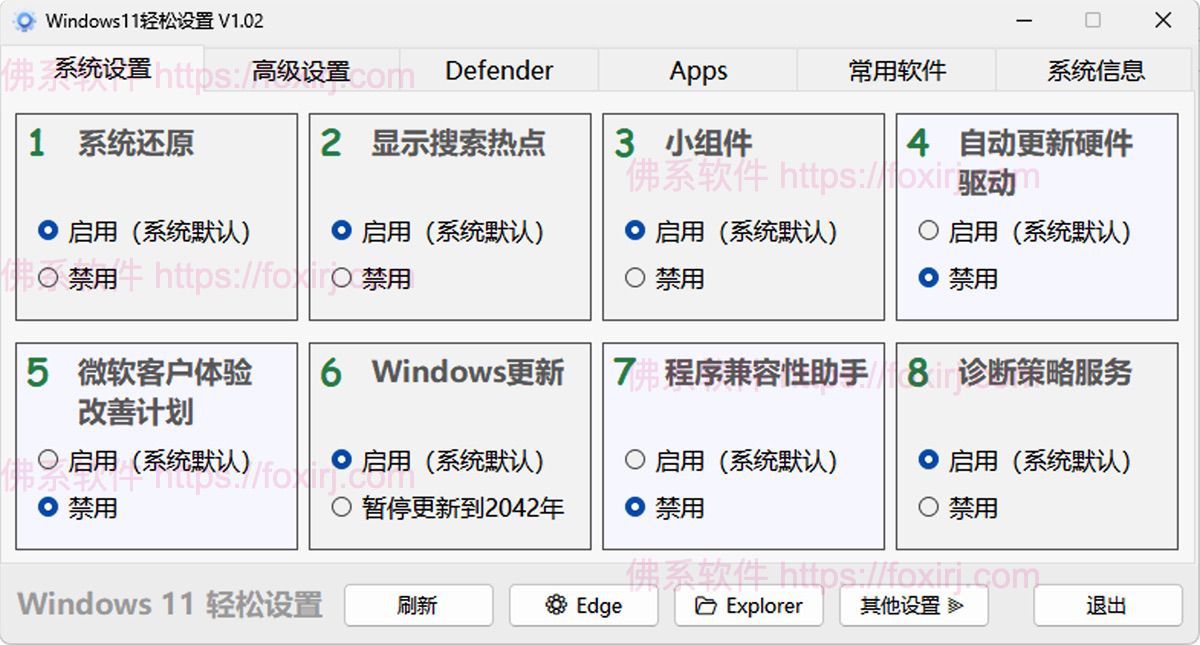Screen dimensions: 1200x645
Task: Enable 程序兼容性助手 system default option
Action: [x=635, y=460]
